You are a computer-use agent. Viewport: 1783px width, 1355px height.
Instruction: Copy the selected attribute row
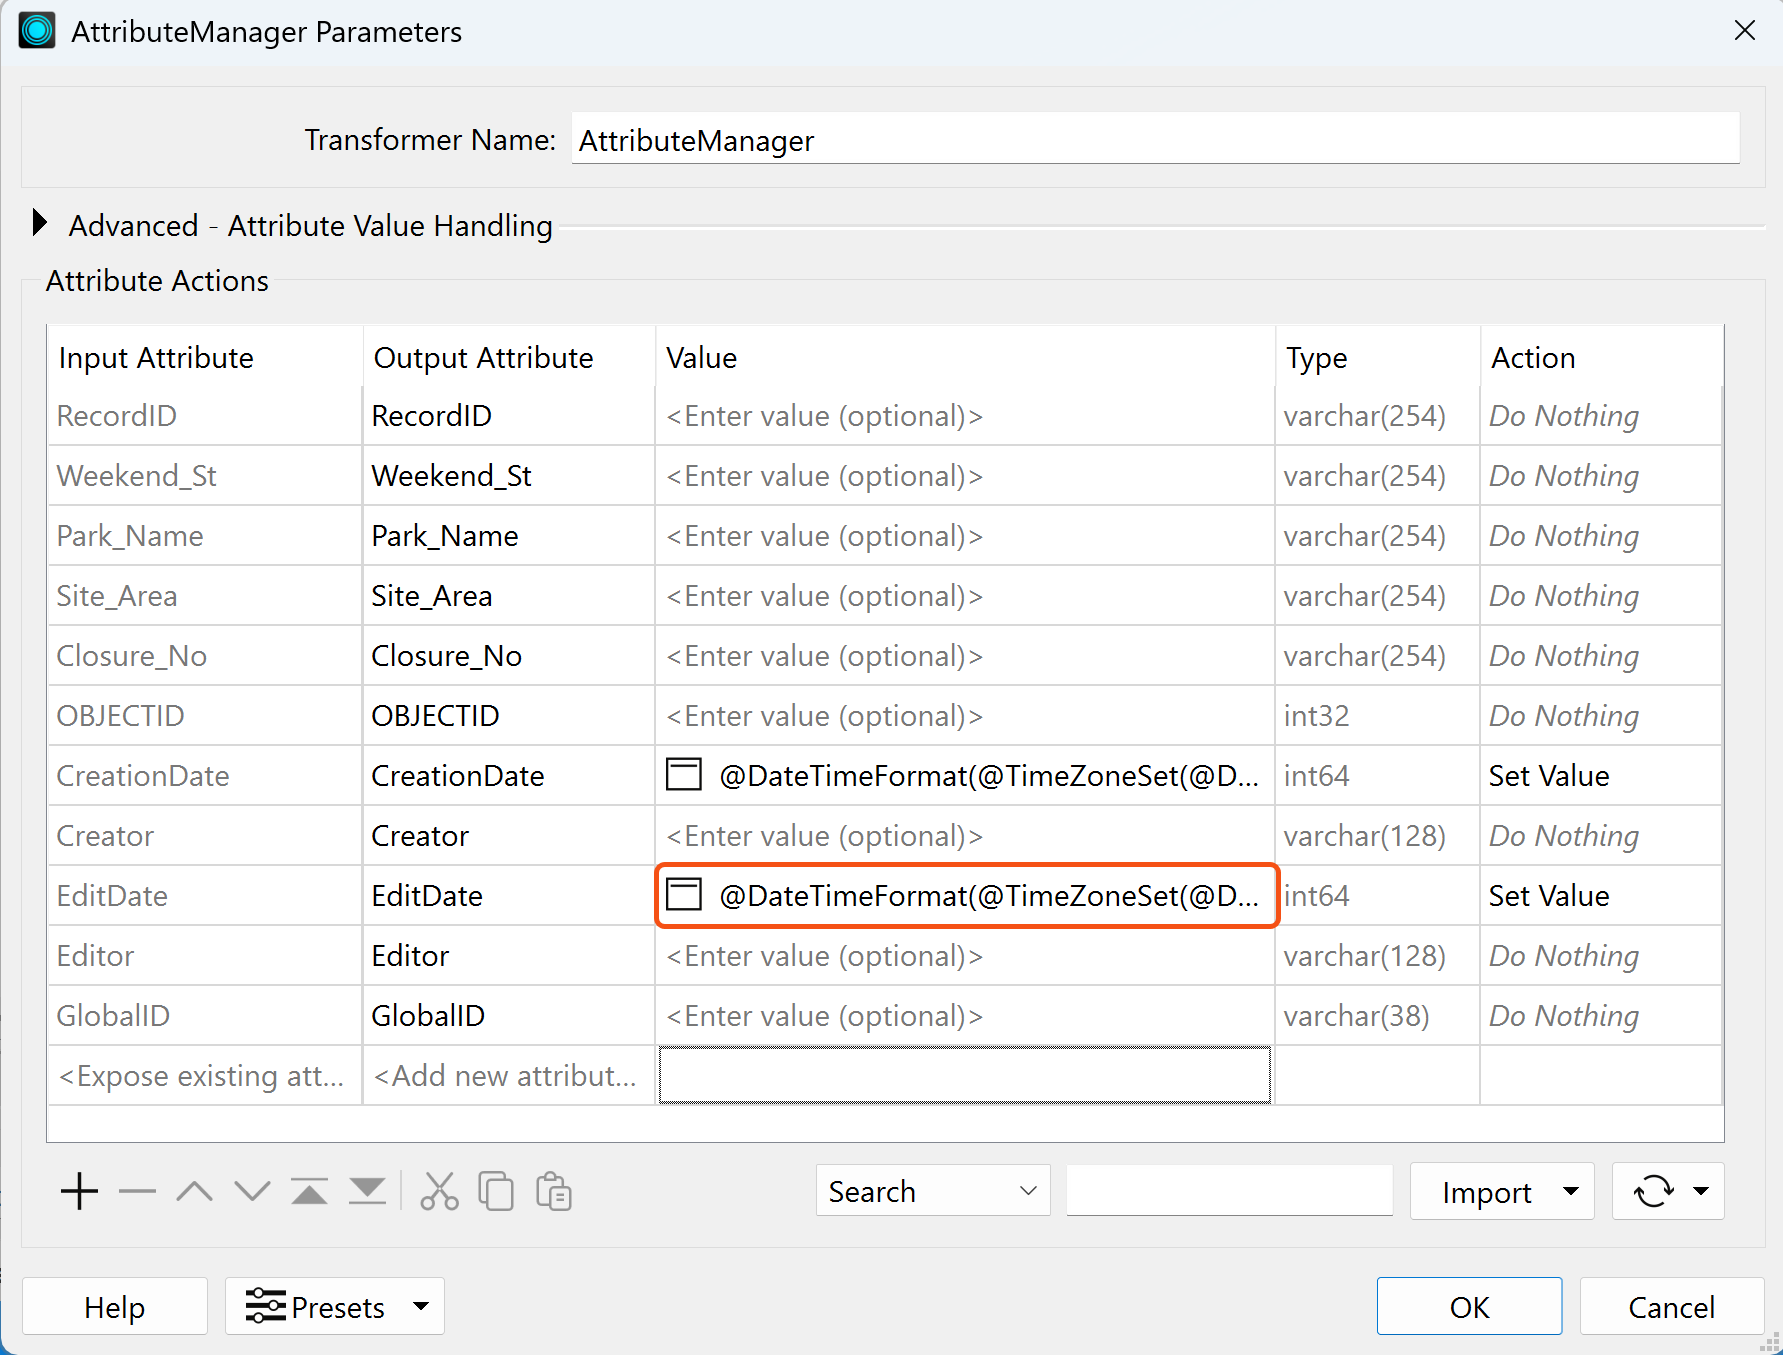coord(497,1191)
